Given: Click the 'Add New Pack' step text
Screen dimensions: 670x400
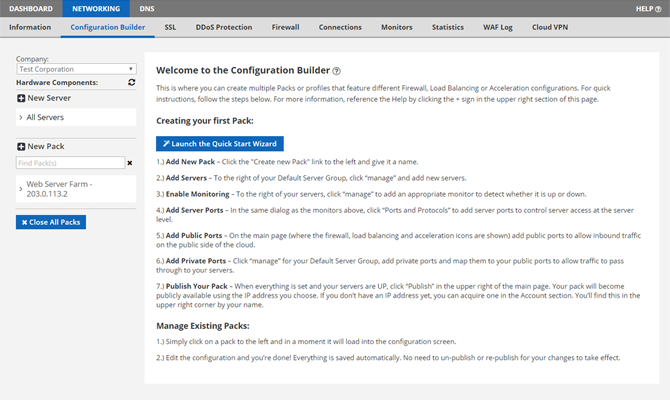Looking at the screenshot, I should tap(190, 162).
